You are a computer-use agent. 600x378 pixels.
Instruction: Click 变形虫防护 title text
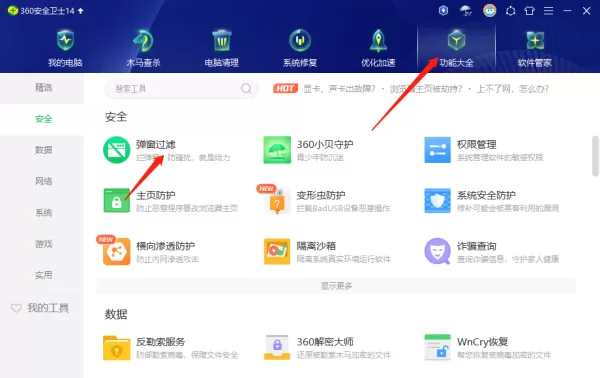(x=321, y=196)
